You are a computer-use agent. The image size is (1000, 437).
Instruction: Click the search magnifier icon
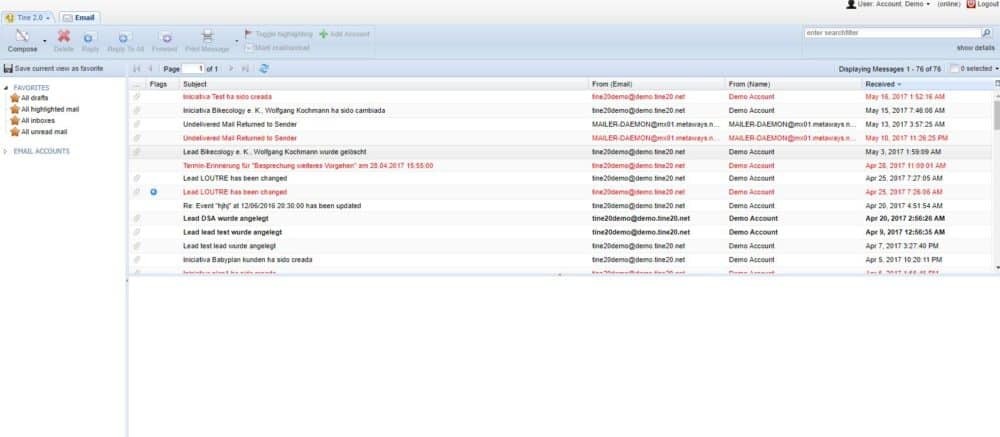(986, 33)
